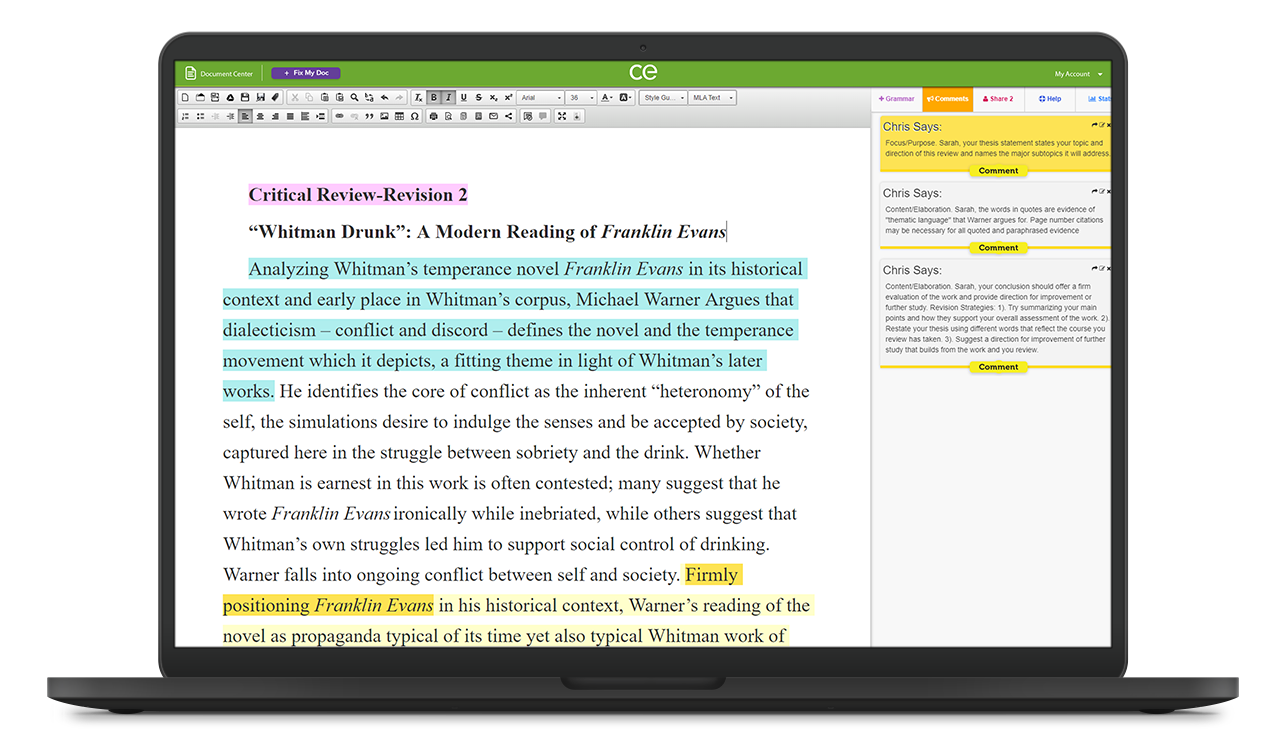Print the document
Image resolution: width=1282 pixels, height=740 pixels.
pyautogui.click(x=433, y=116)
